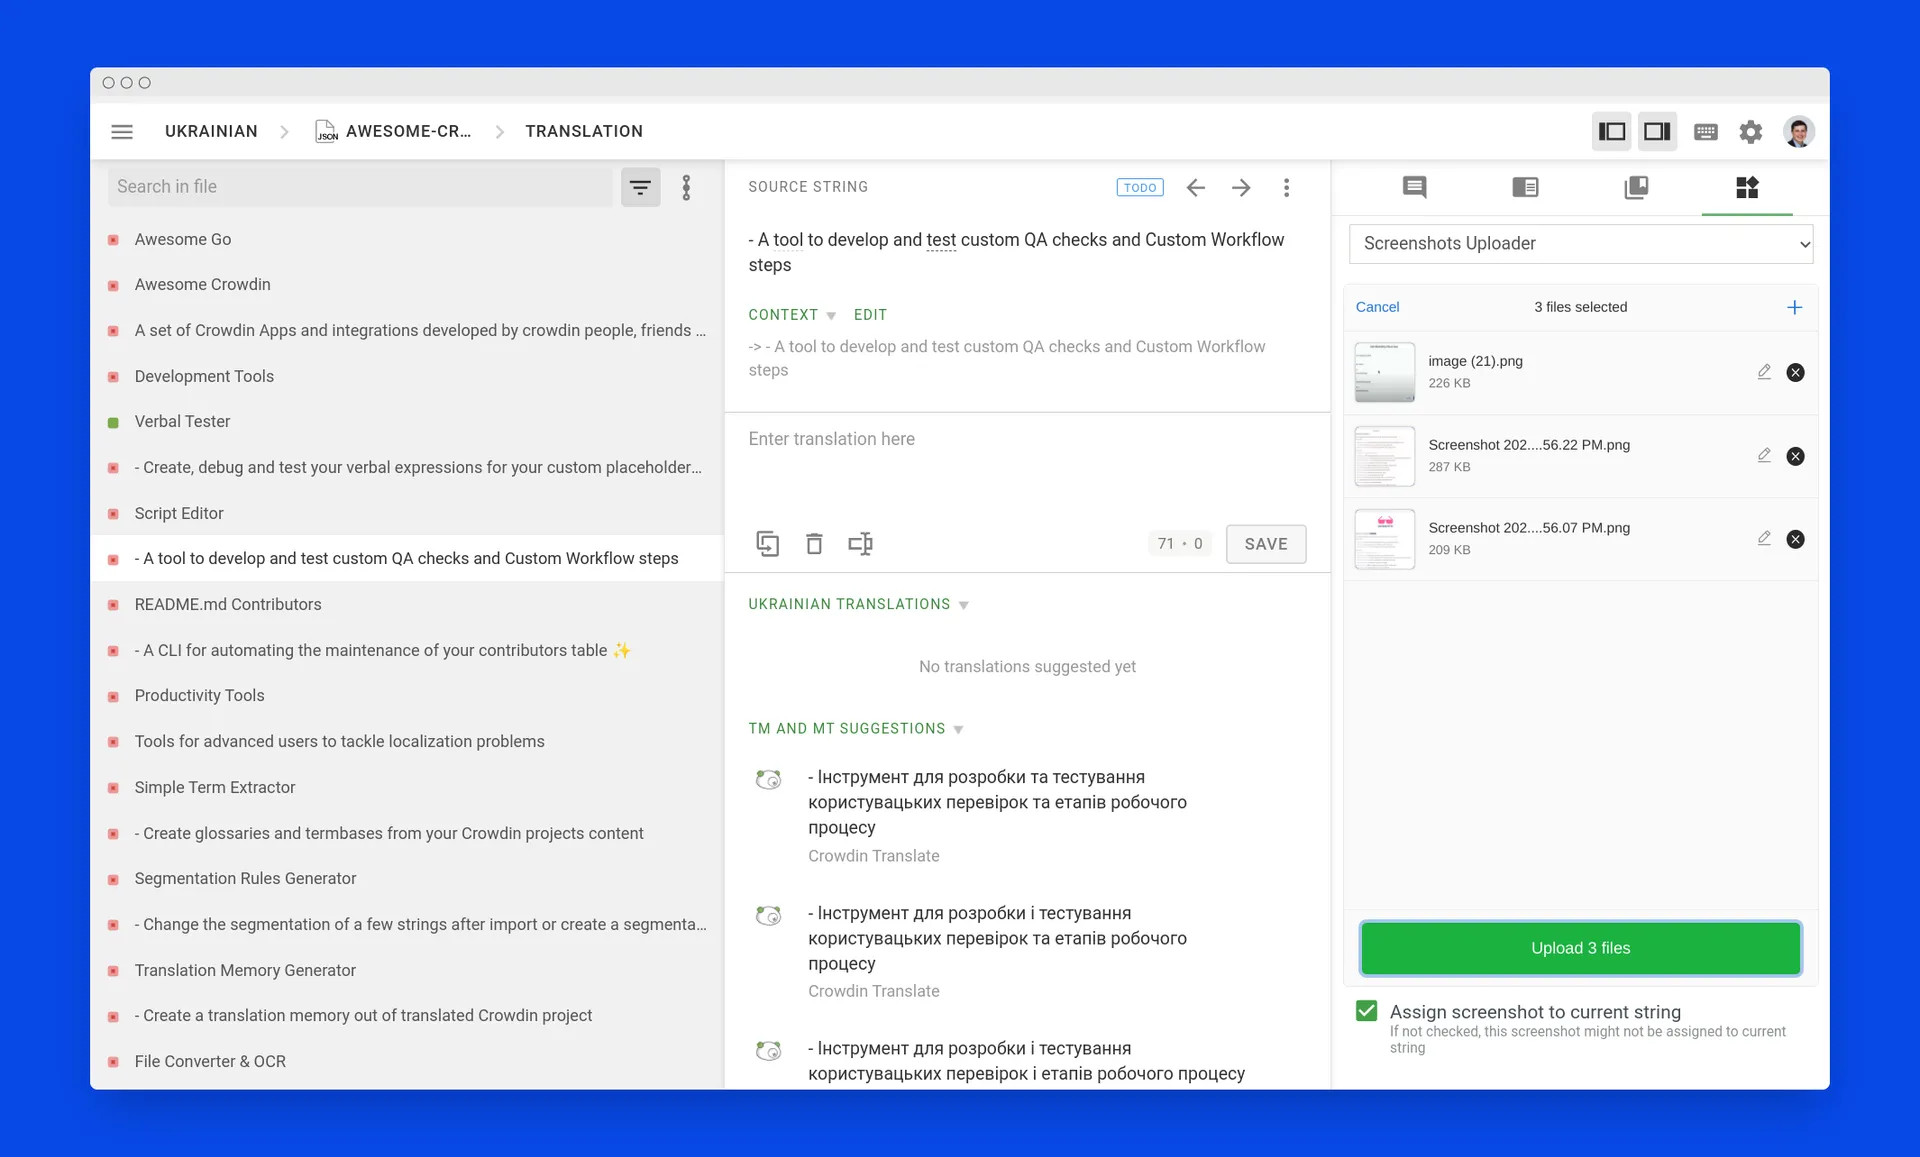Go to next string arrow
Screen dimensions: 1920x1157
tap(1241, 188)
